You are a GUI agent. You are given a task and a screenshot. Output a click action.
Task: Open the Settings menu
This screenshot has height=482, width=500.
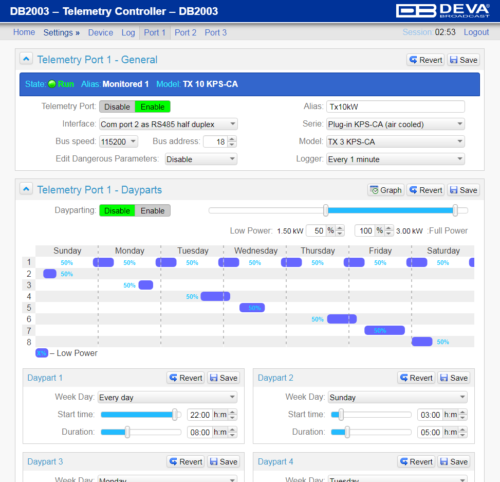(61, 33)
